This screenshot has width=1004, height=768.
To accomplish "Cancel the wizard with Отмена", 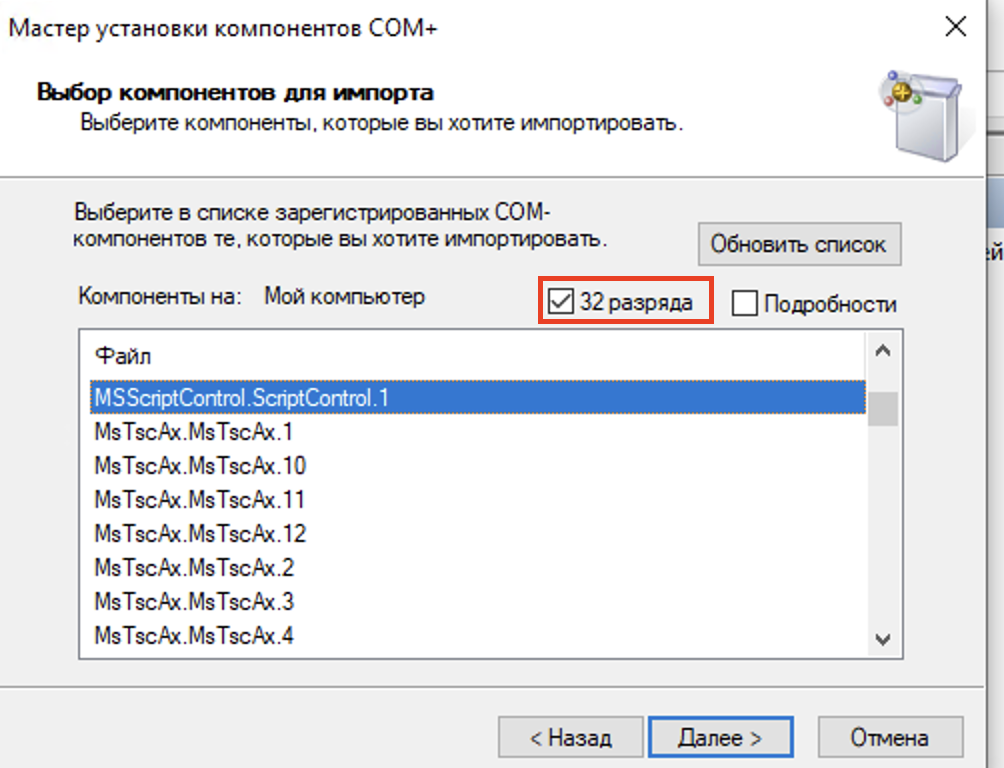I will tap(889, 738).
